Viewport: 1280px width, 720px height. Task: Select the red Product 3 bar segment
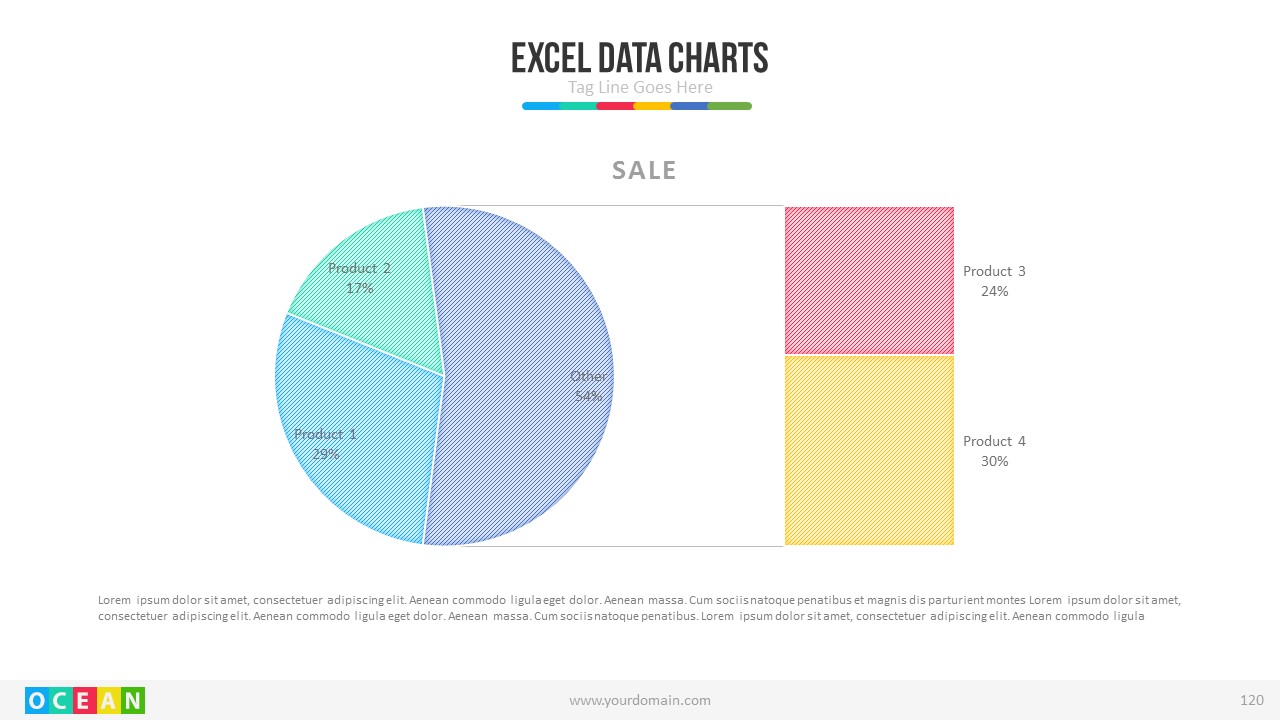pos(869,280)
